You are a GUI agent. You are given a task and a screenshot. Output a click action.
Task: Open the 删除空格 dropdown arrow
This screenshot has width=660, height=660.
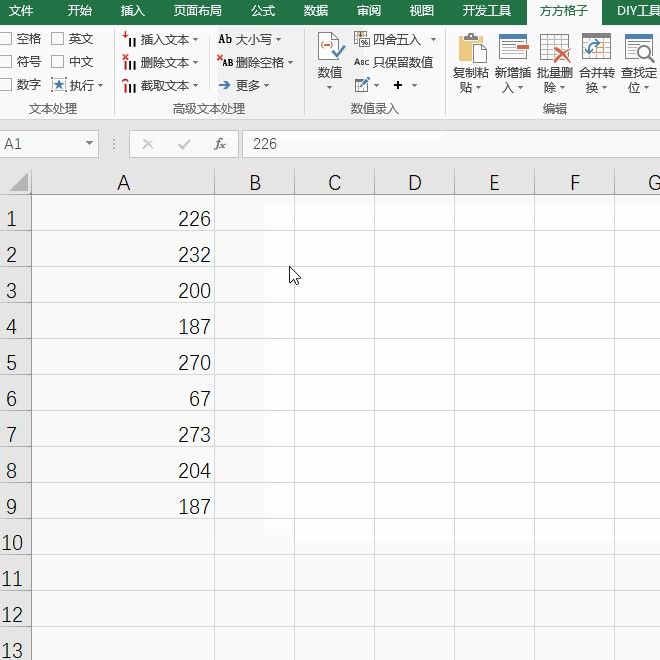point(290,63)
